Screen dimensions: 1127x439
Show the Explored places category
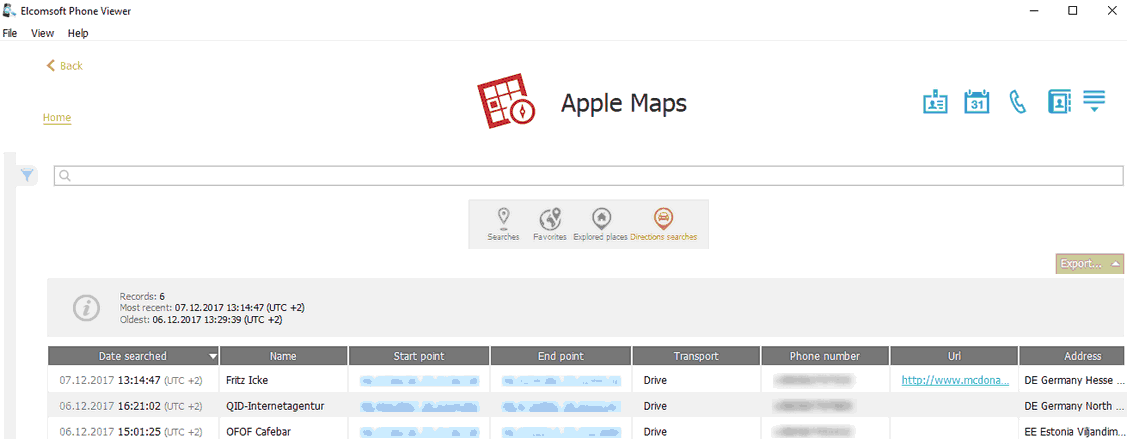pyautogui.click(x=600, y=224)
